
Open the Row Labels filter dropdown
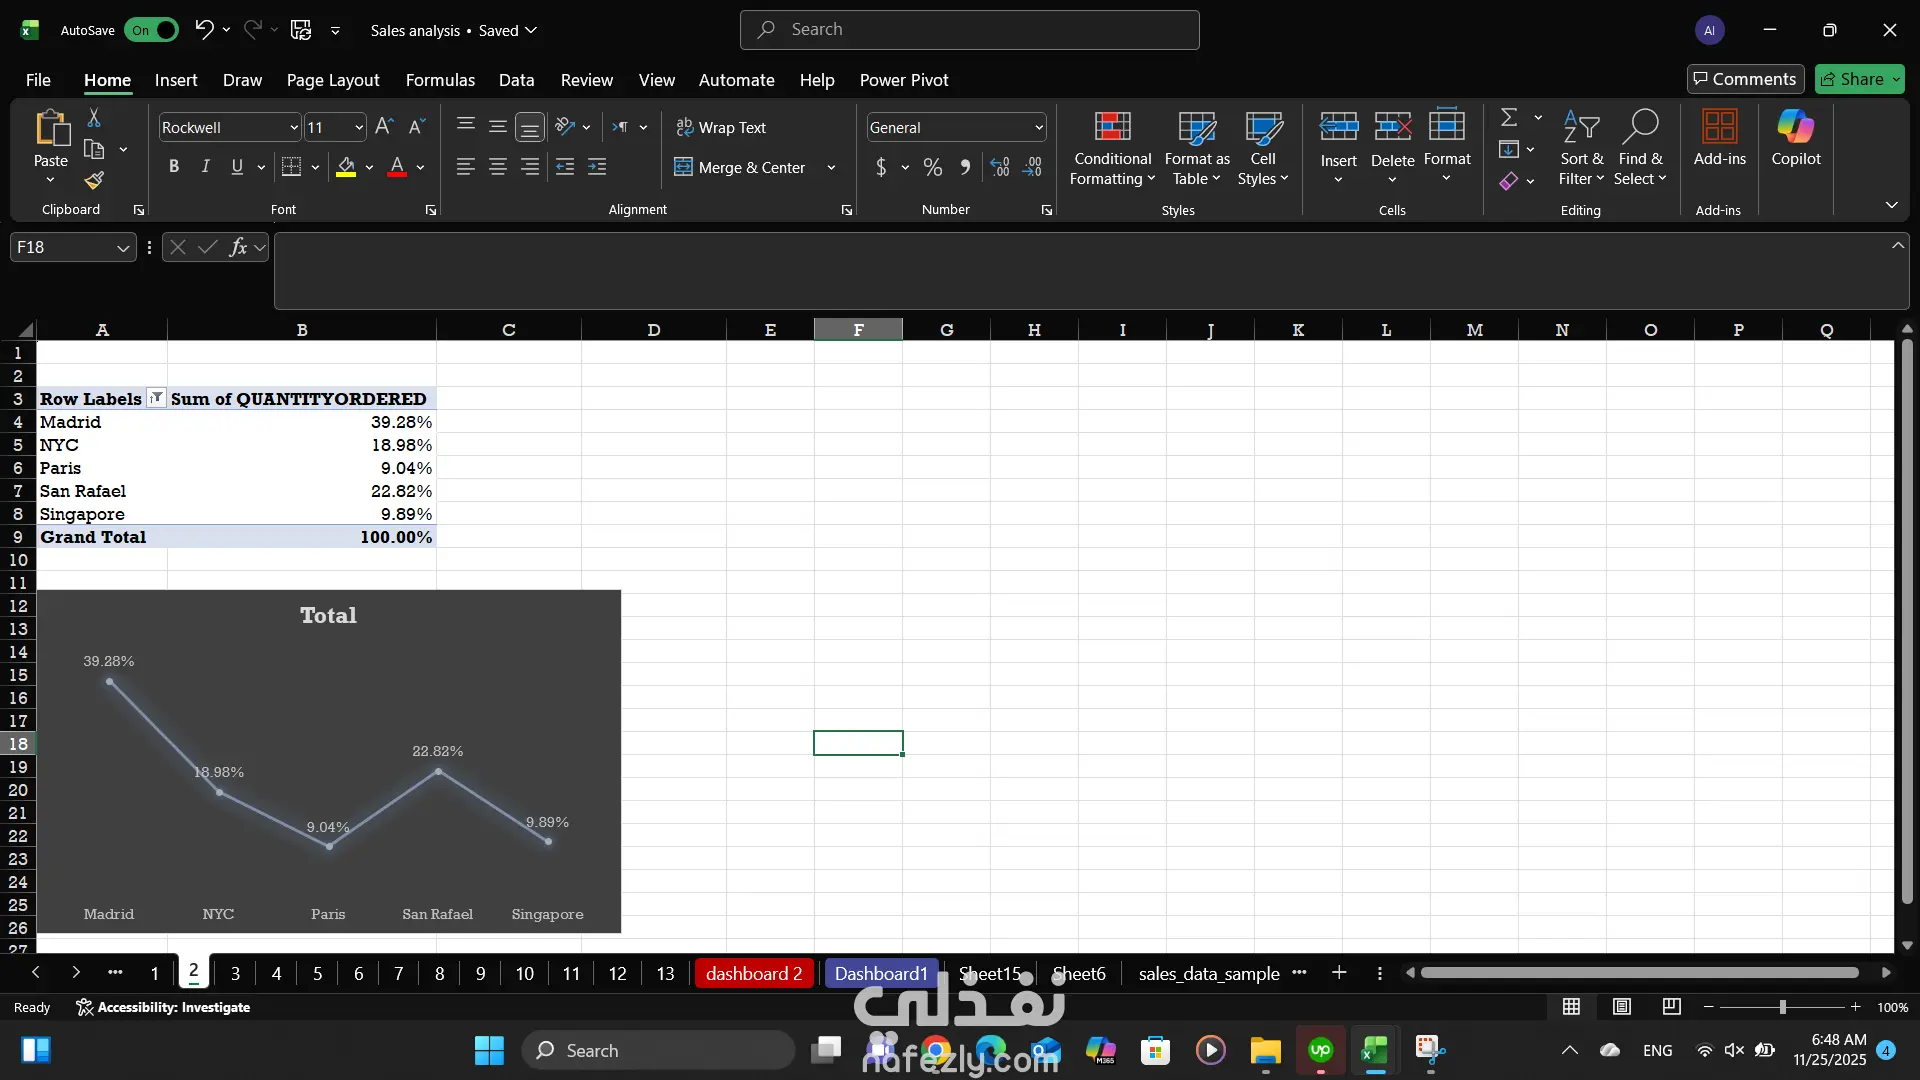click(x=156, y=398)
